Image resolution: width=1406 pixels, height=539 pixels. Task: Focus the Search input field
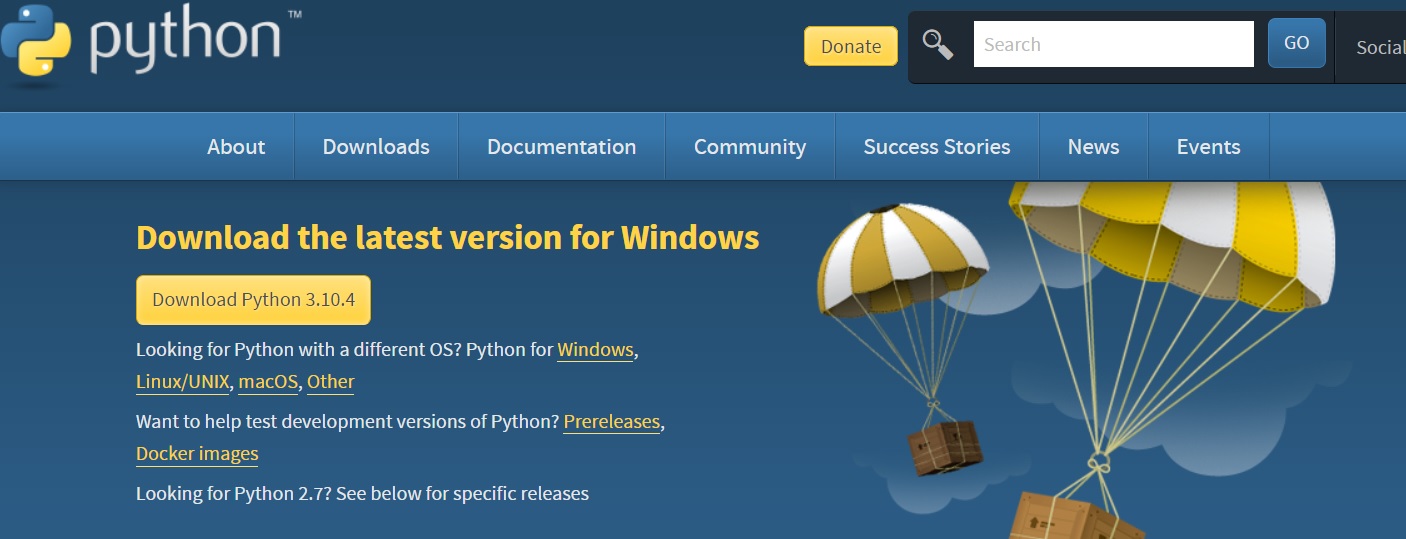point(1113,44)
